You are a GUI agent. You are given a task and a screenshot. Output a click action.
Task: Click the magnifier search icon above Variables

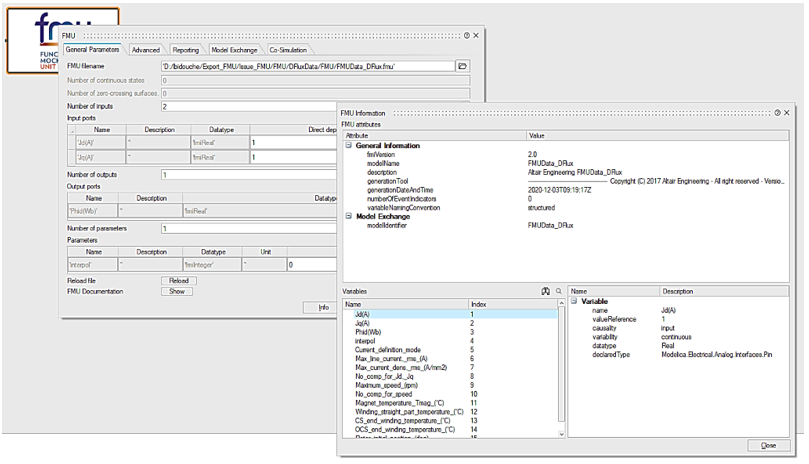click(558, 291)
